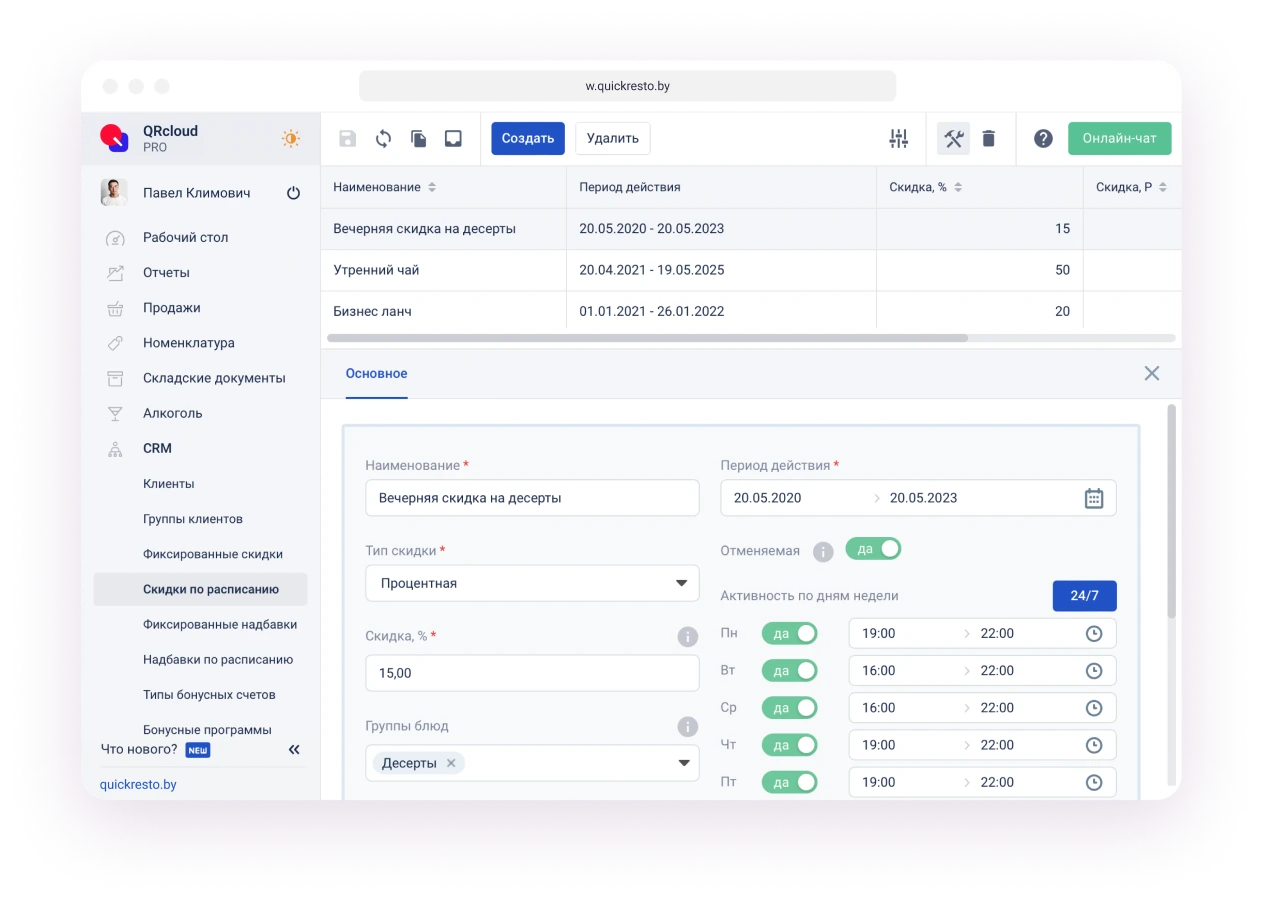Collapse sidebar with double chevron icon
The image size is (1262, 901).
(294, 749)
